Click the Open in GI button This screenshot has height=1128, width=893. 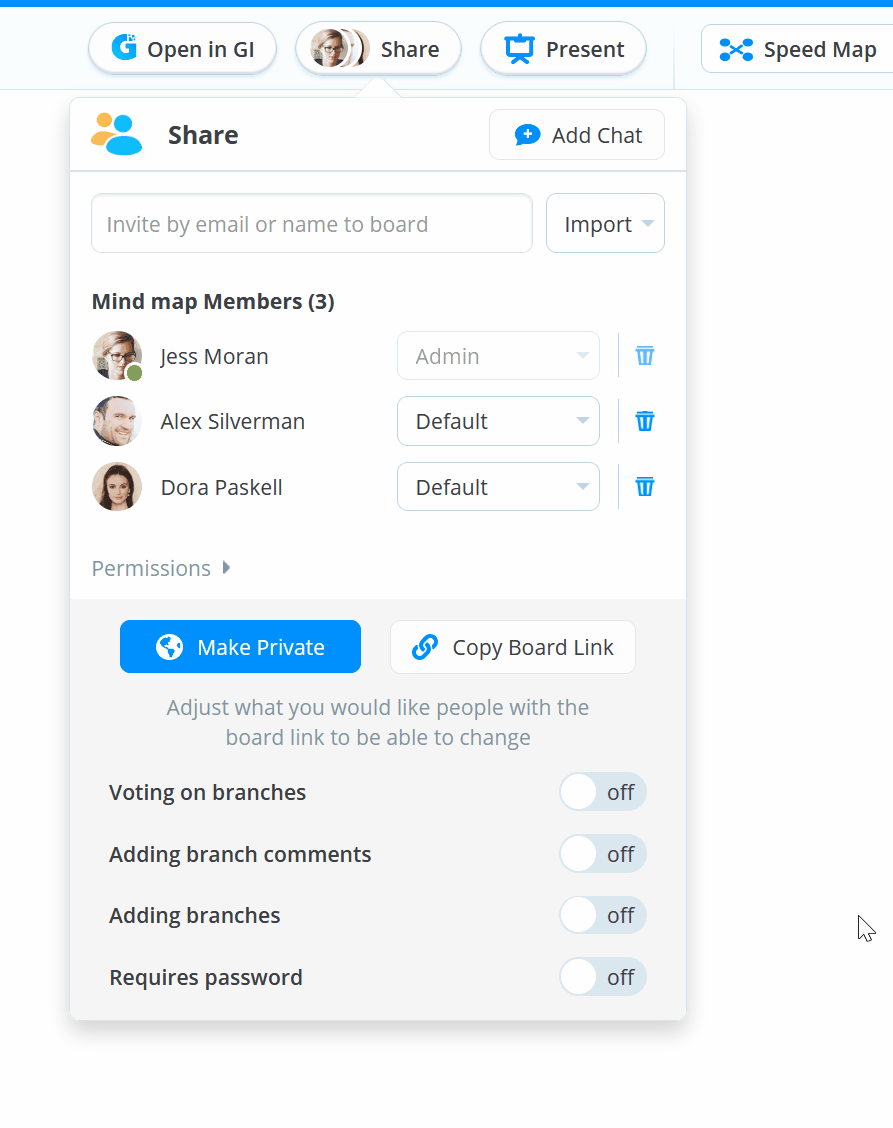[x=182, y=49]
